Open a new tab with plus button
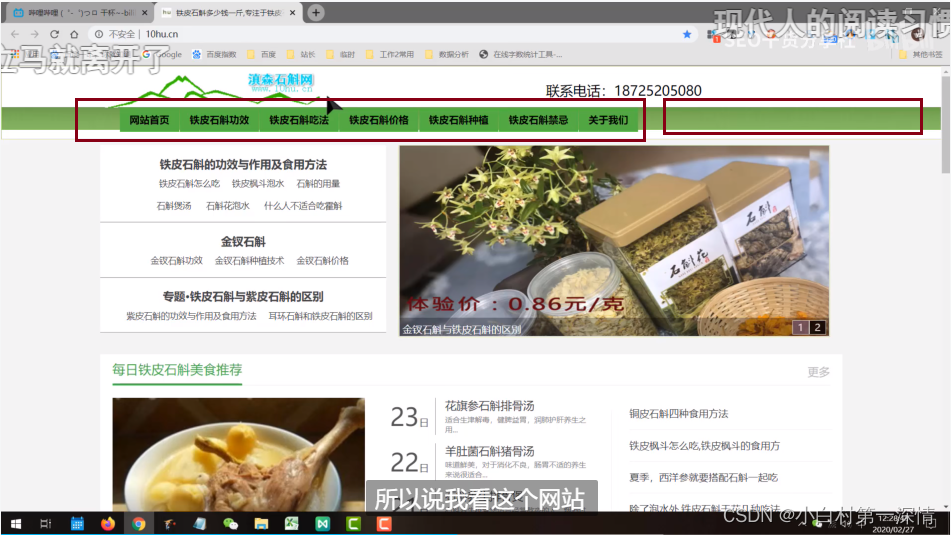This screenshot has width=951, height=535. pos(316,12)
